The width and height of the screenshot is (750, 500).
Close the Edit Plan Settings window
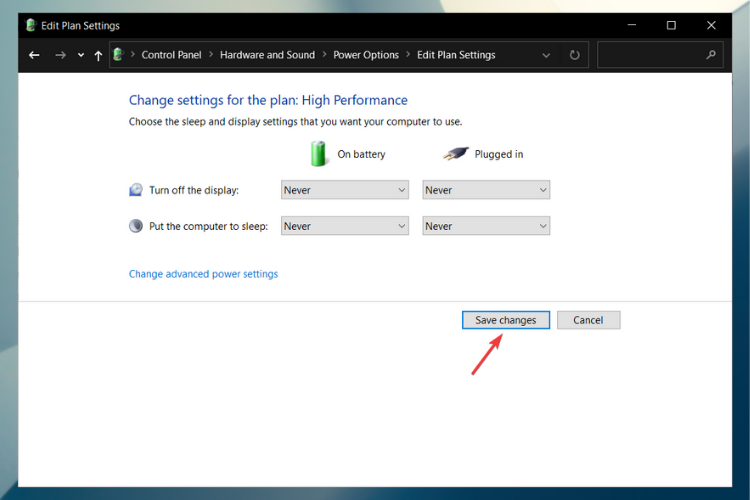pos(711,25)
